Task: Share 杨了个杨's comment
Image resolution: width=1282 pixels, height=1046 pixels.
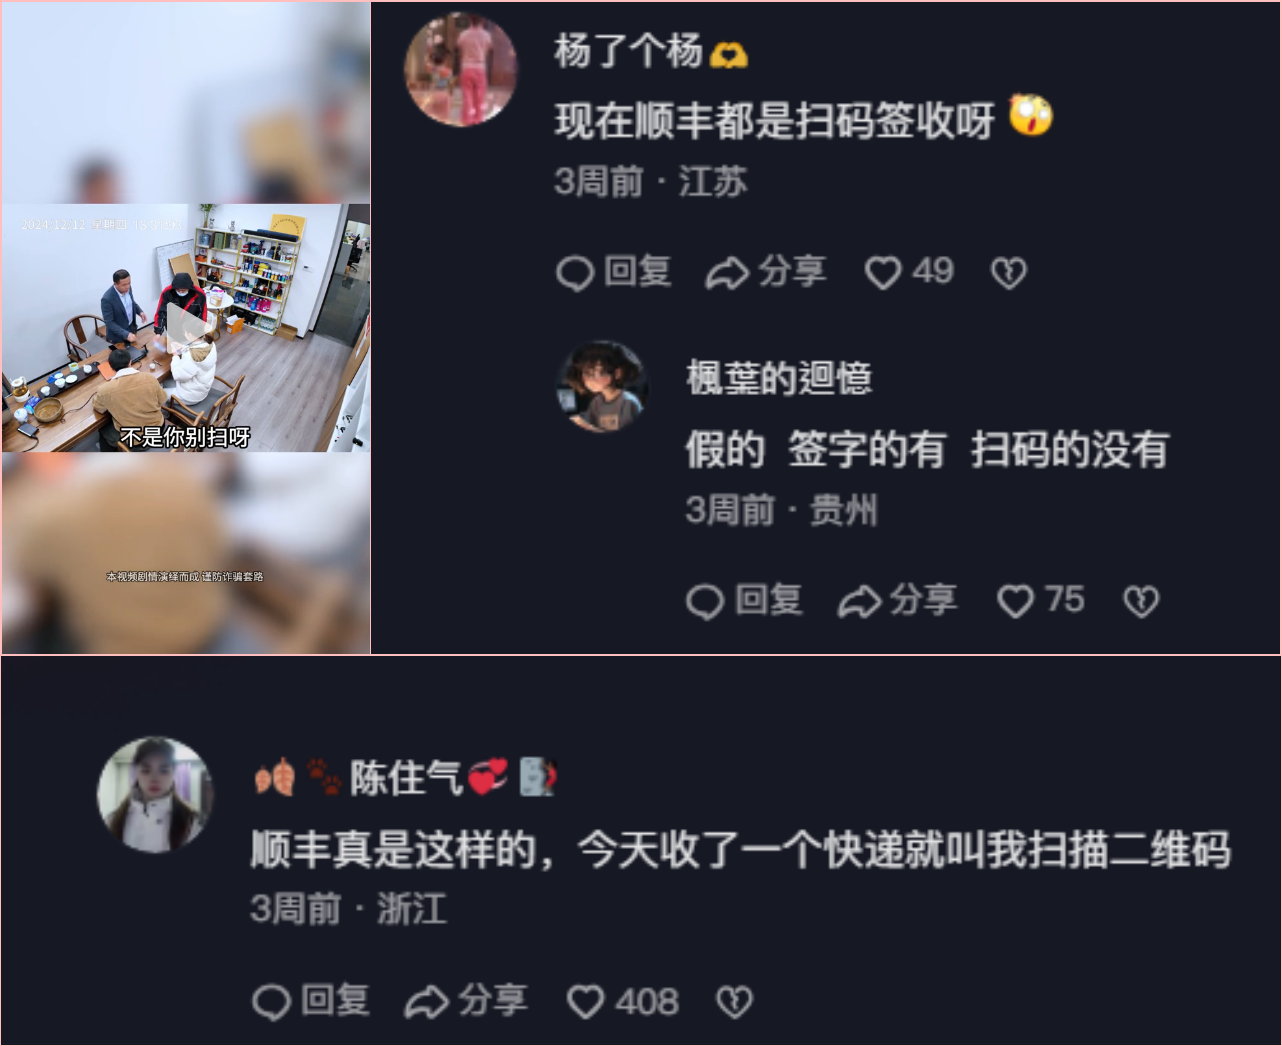Action: click(766, 272)
